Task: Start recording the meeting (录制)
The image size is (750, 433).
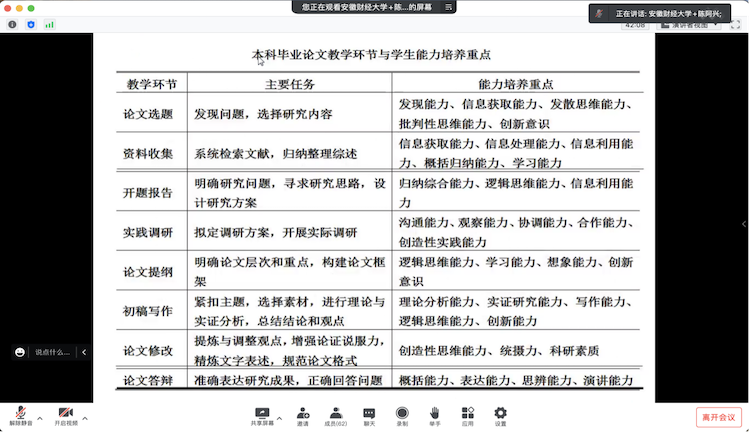Action: point(402,414)
